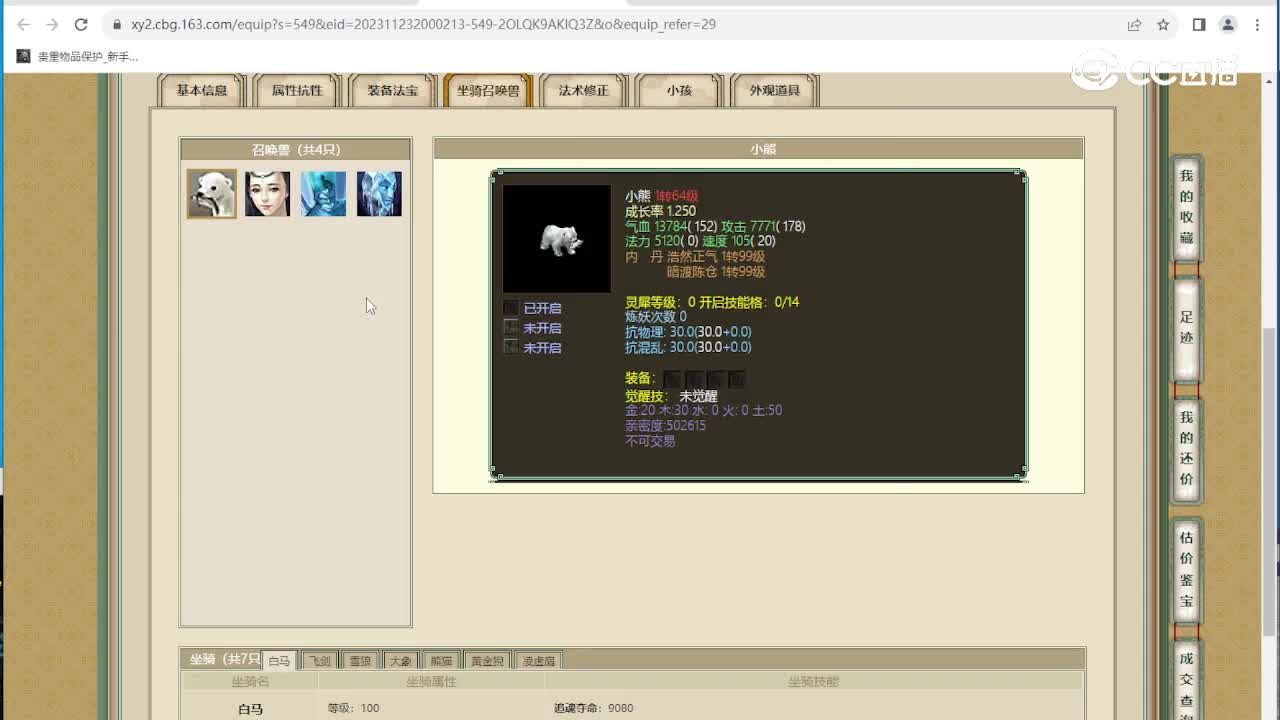Click the first 未开启 skill slot icon
Image resolution: width=1280 pixels, height=720 pixels.
511,327
